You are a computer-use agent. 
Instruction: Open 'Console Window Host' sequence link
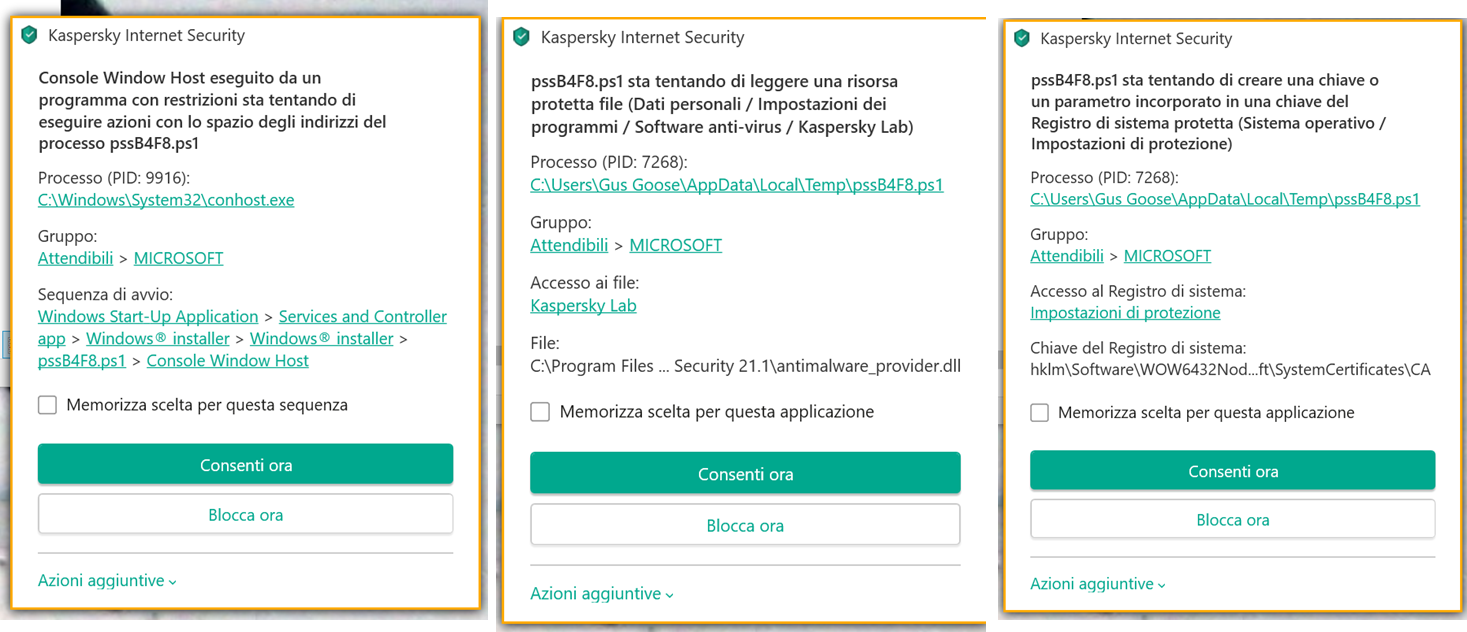228,361
